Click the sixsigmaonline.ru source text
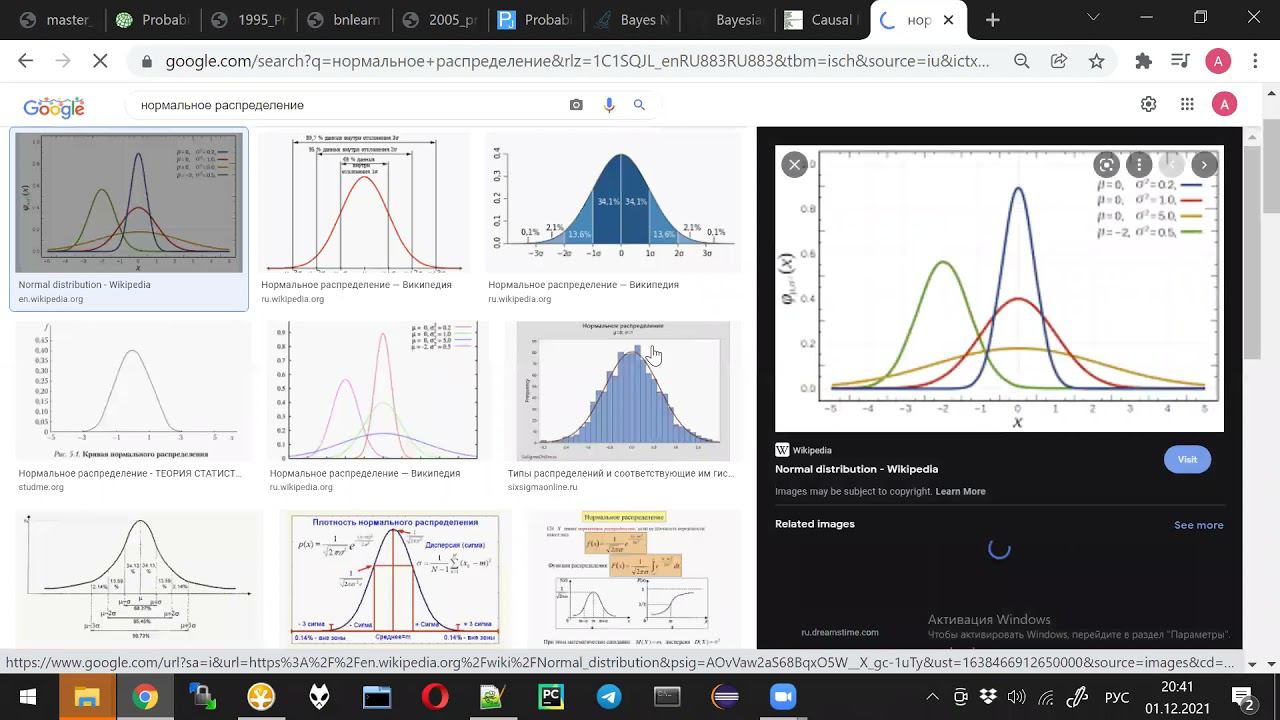 (542, 487)
